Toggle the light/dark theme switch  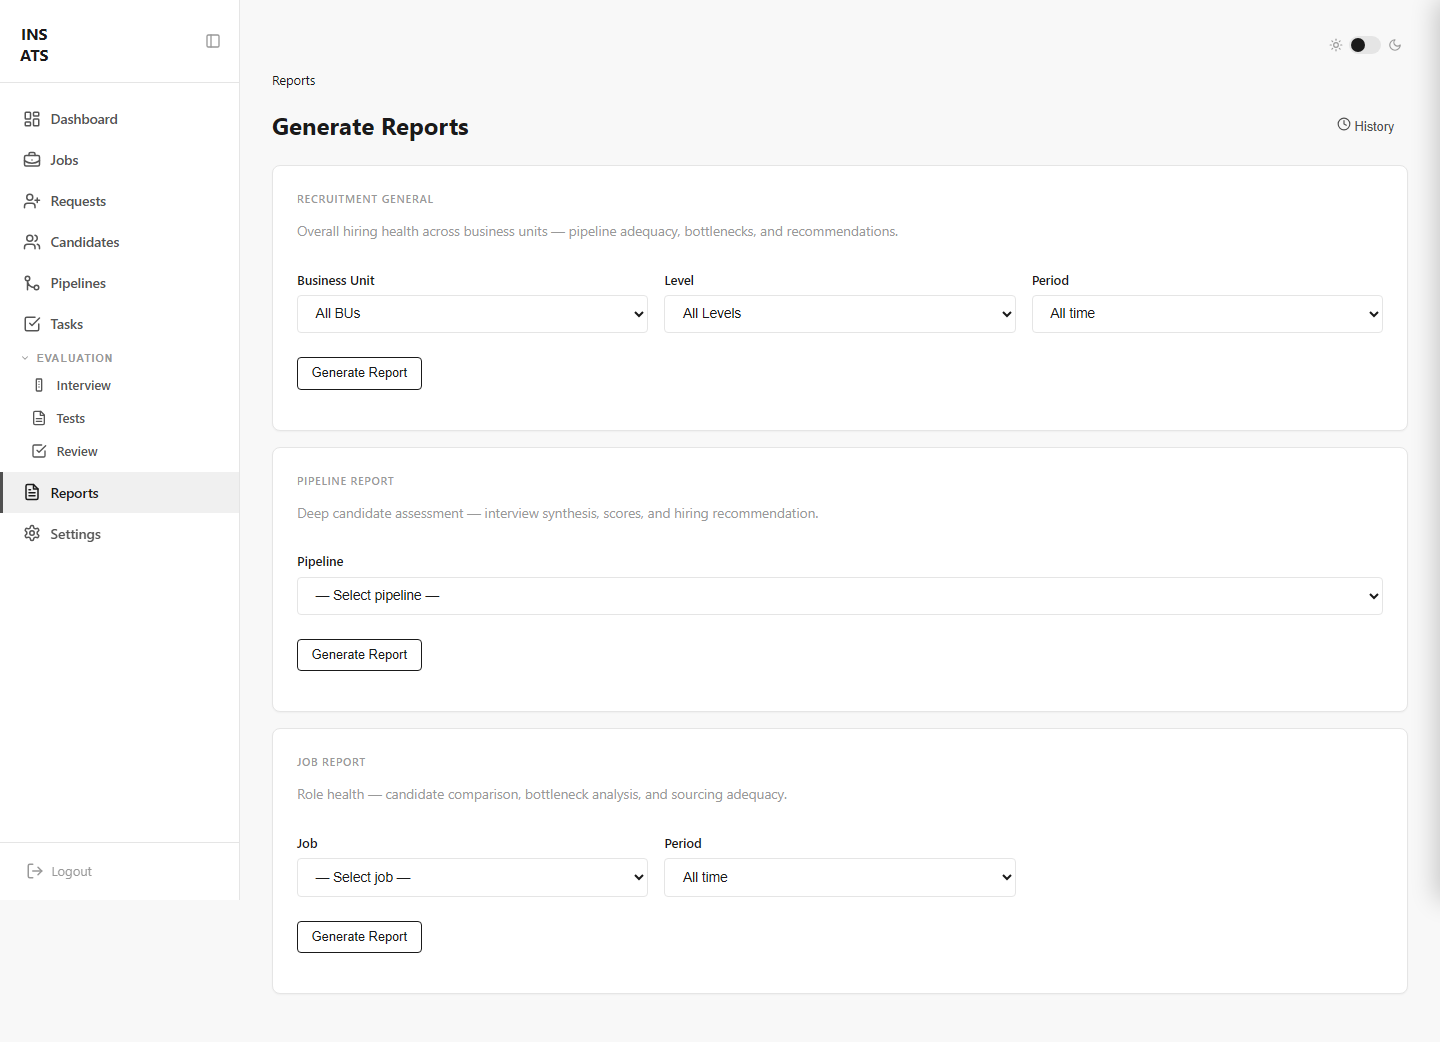point(1364,45)
